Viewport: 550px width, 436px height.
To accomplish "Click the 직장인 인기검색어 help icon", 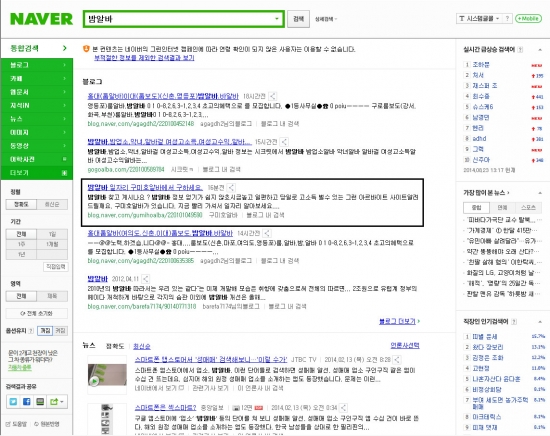I will pyautogui.click(x=514, y=322).
